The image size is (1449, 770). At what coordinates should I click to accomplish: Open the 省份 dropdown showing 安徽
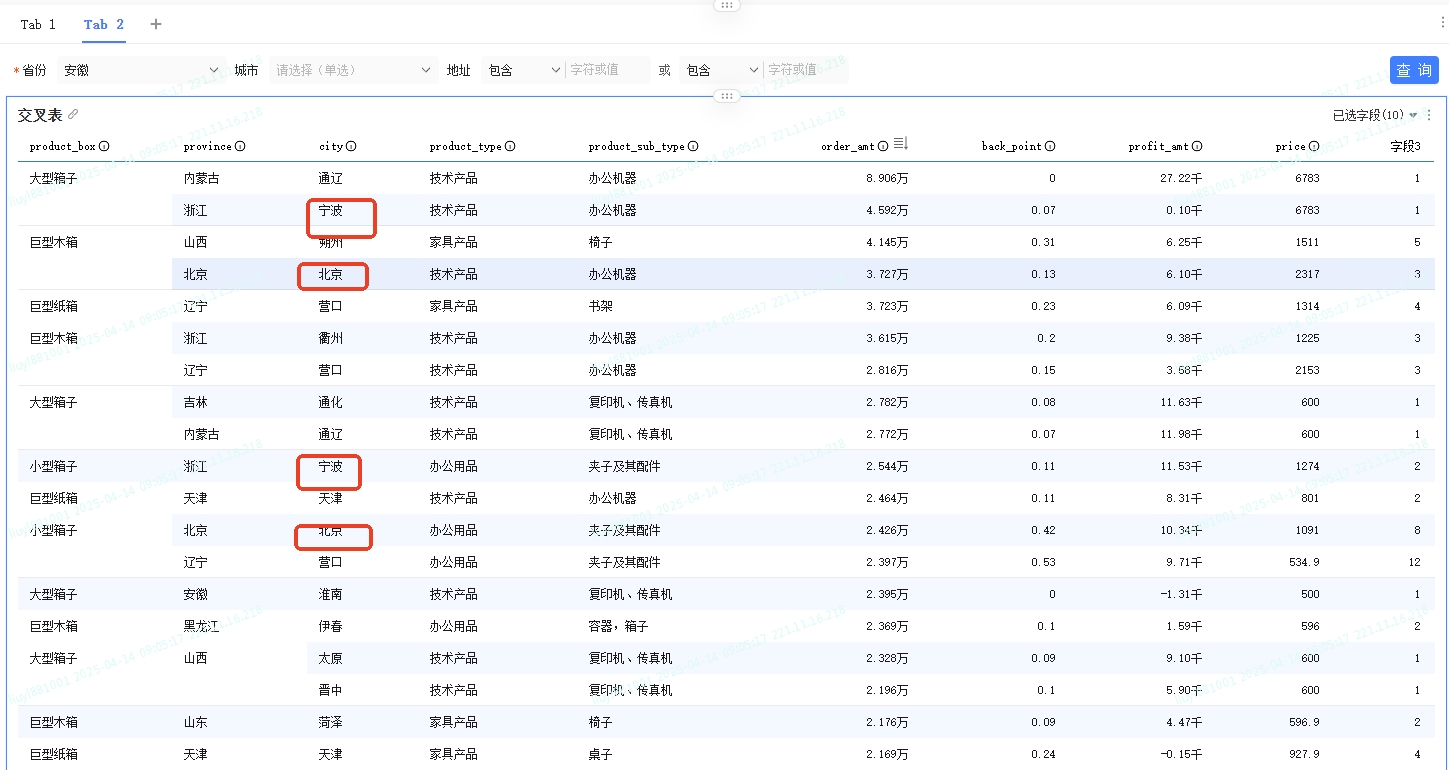tap(138, 70)
